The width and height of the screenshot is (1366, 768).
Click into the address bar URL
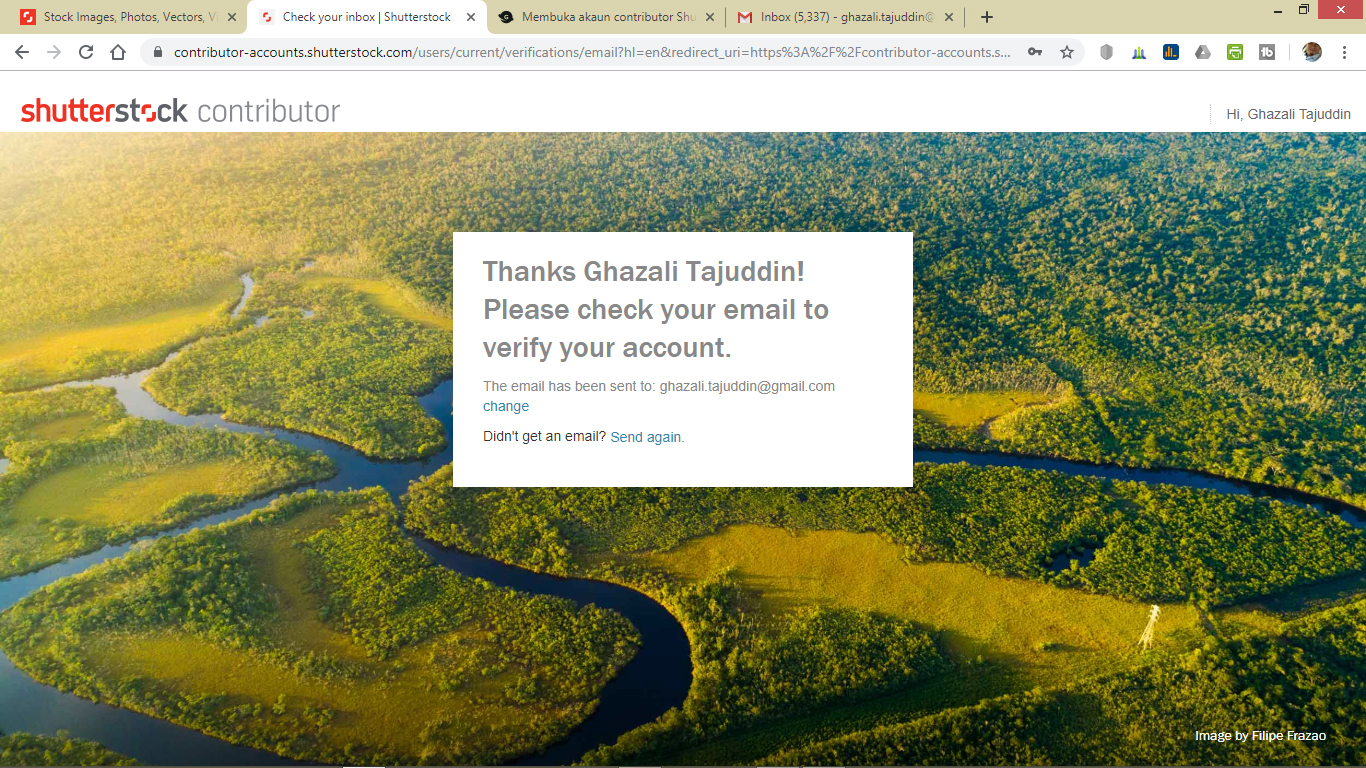coord(592,52)
